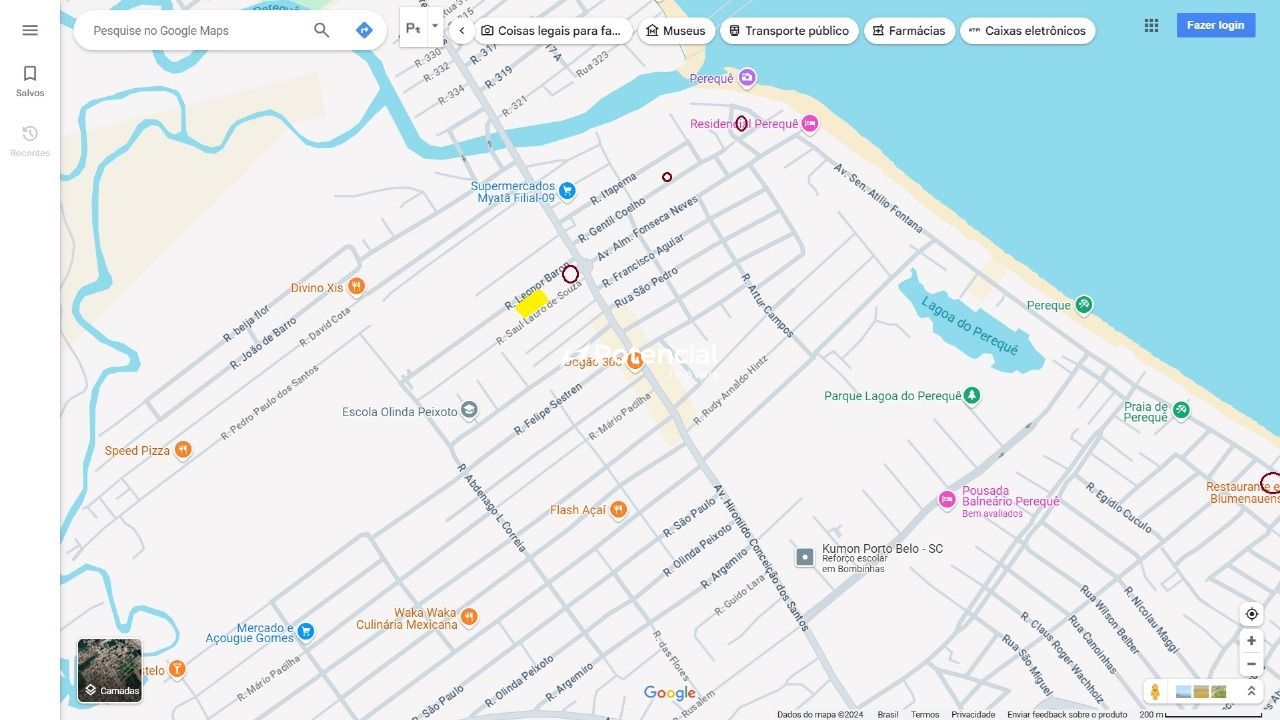1280x720 pixels.
Task: Click the Escola Olinda Peixoto pin
Action: (x=469, y=411)
